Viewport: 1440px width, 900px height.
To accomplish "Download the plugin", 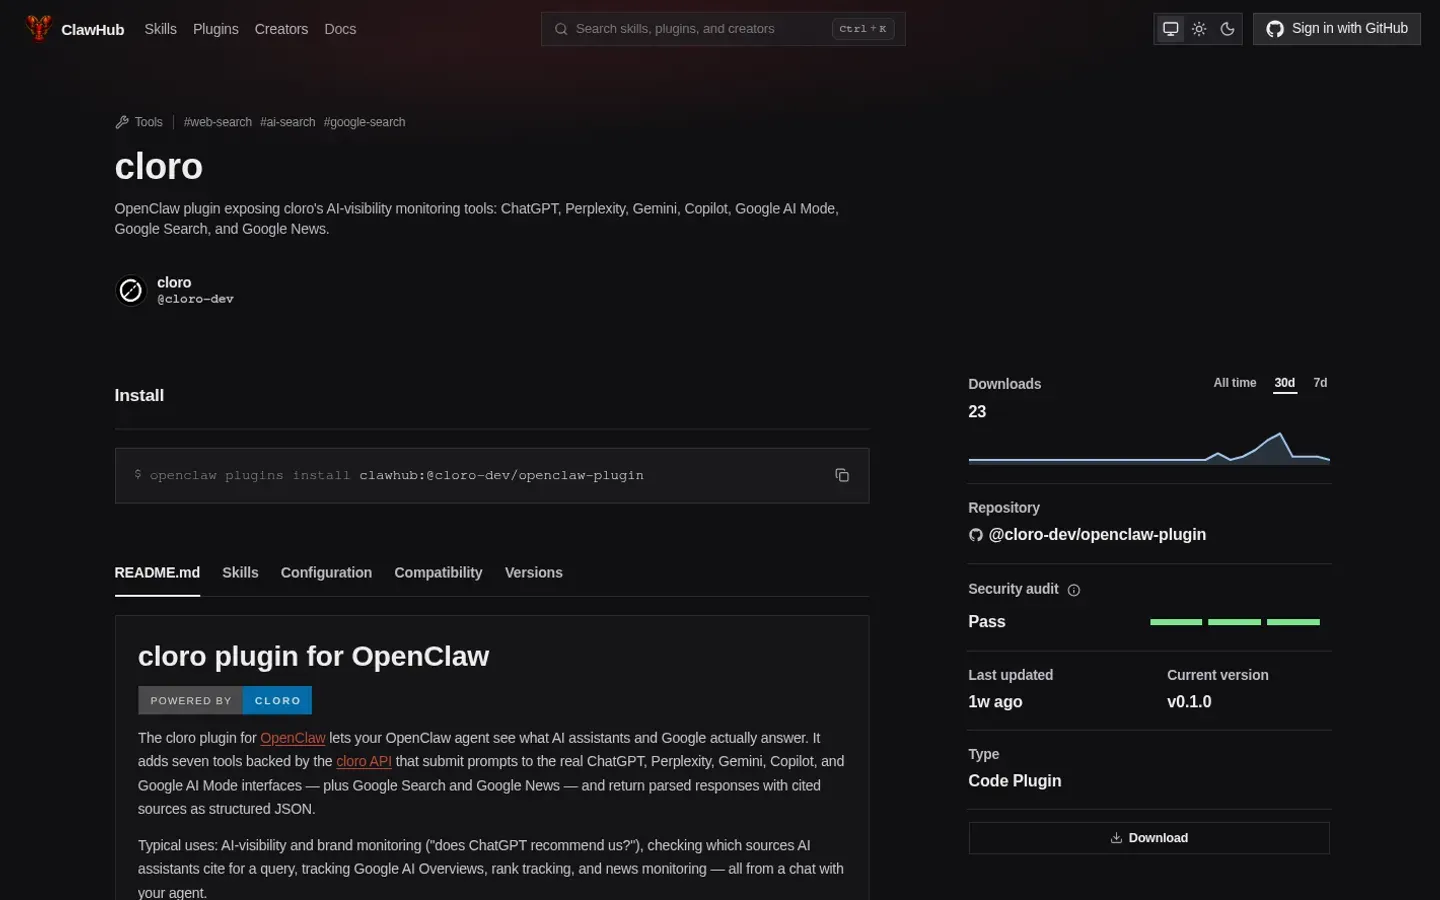I will click(x=1149, y=838).
